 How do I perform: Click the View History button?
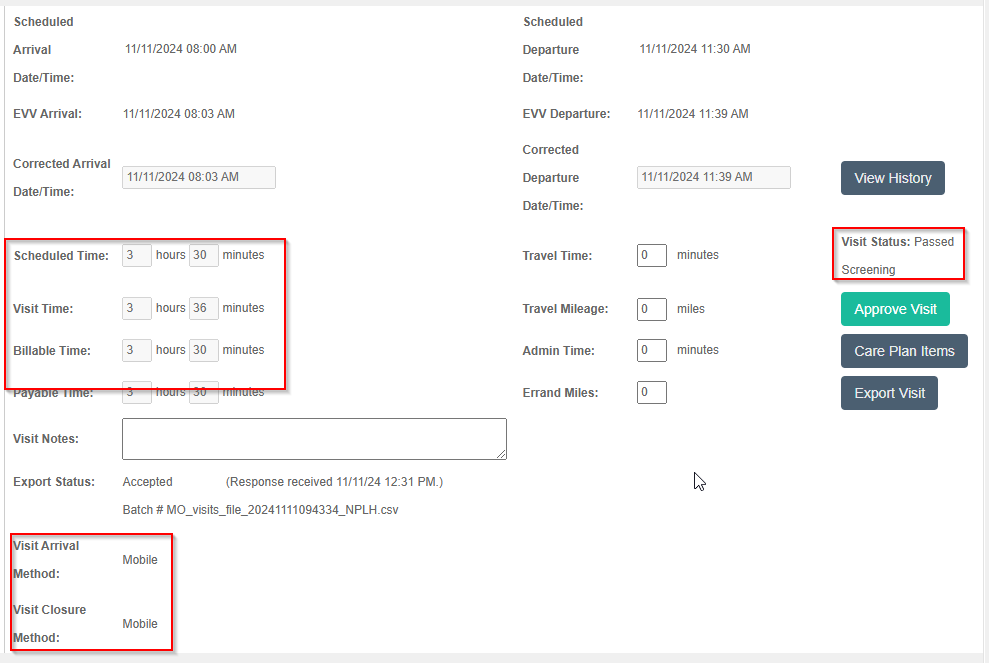(892, 178)
